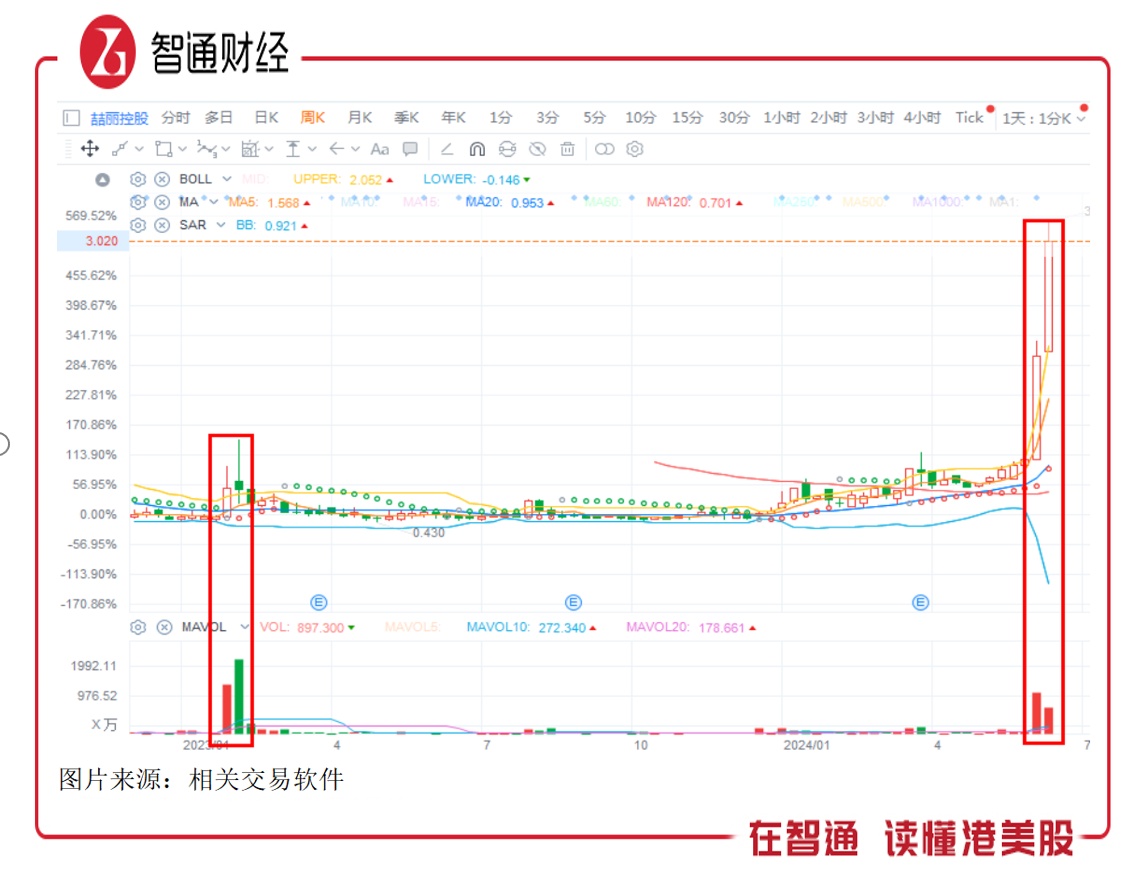Open the wave tool dropdown arrow
Image resolution: width=1137 pixels, height=891 pixels.
click(226, 149)
